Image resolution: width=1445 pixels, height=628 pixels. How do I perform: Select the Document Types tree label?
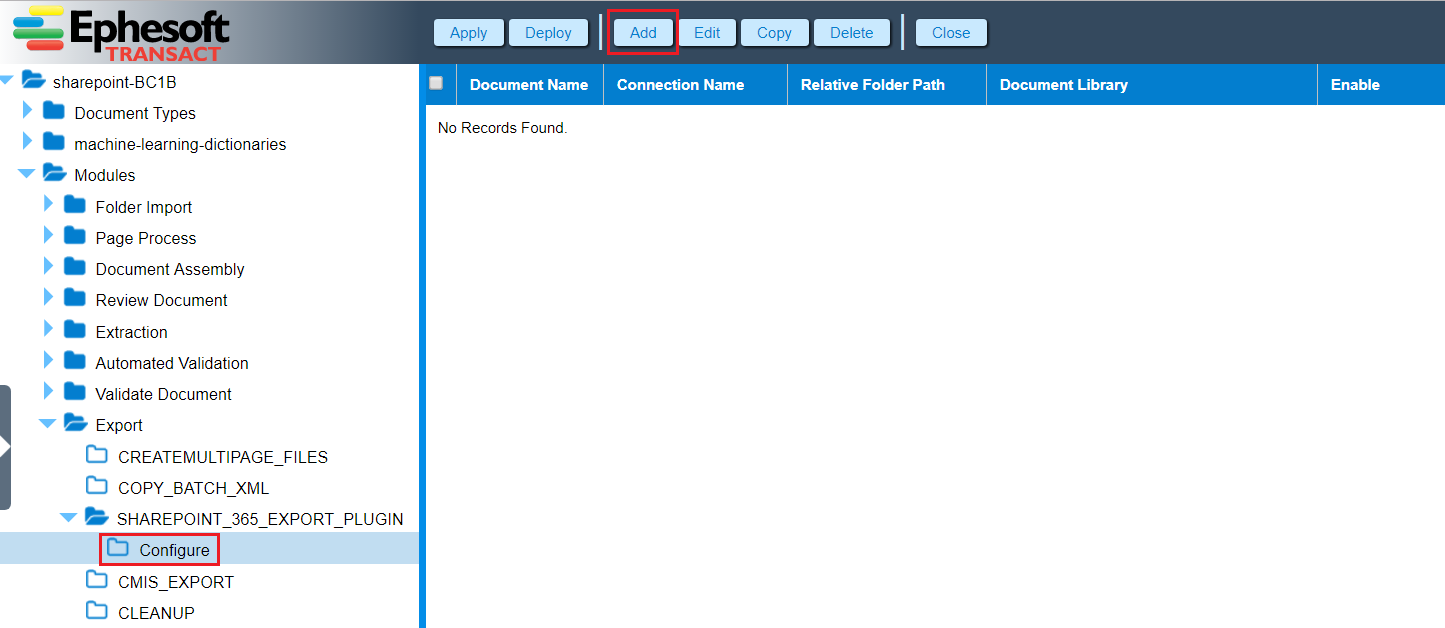click(135, 113)
